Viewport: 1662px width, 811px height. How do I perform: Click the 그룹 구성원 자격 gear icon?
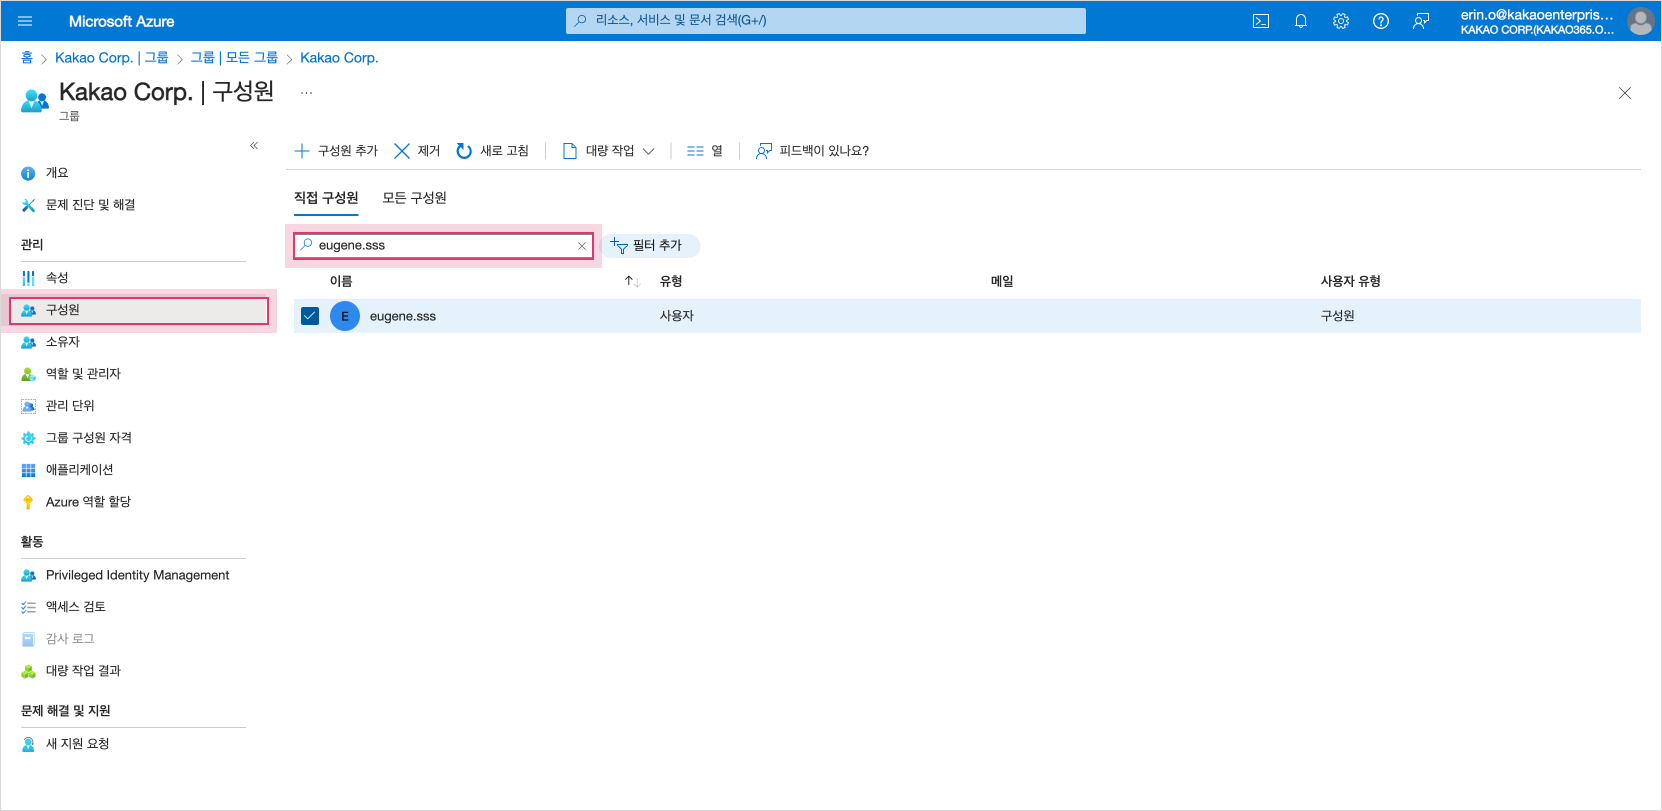[28, 438]
